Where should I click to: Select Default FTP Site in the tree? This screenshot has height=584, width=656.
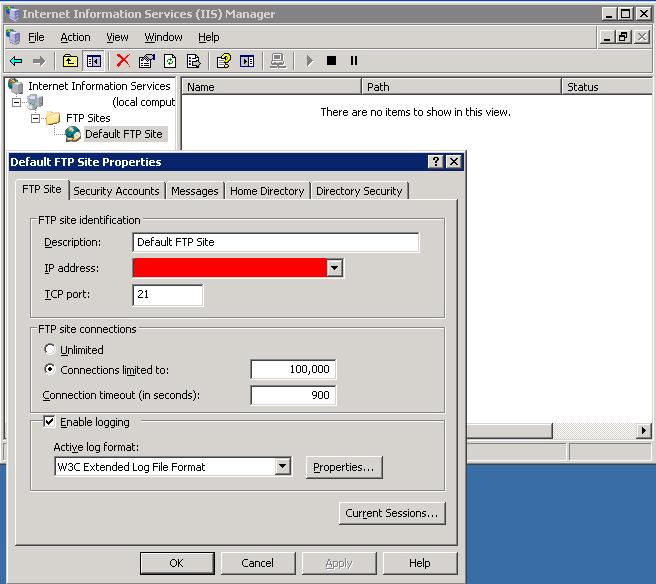pos(124,134)
